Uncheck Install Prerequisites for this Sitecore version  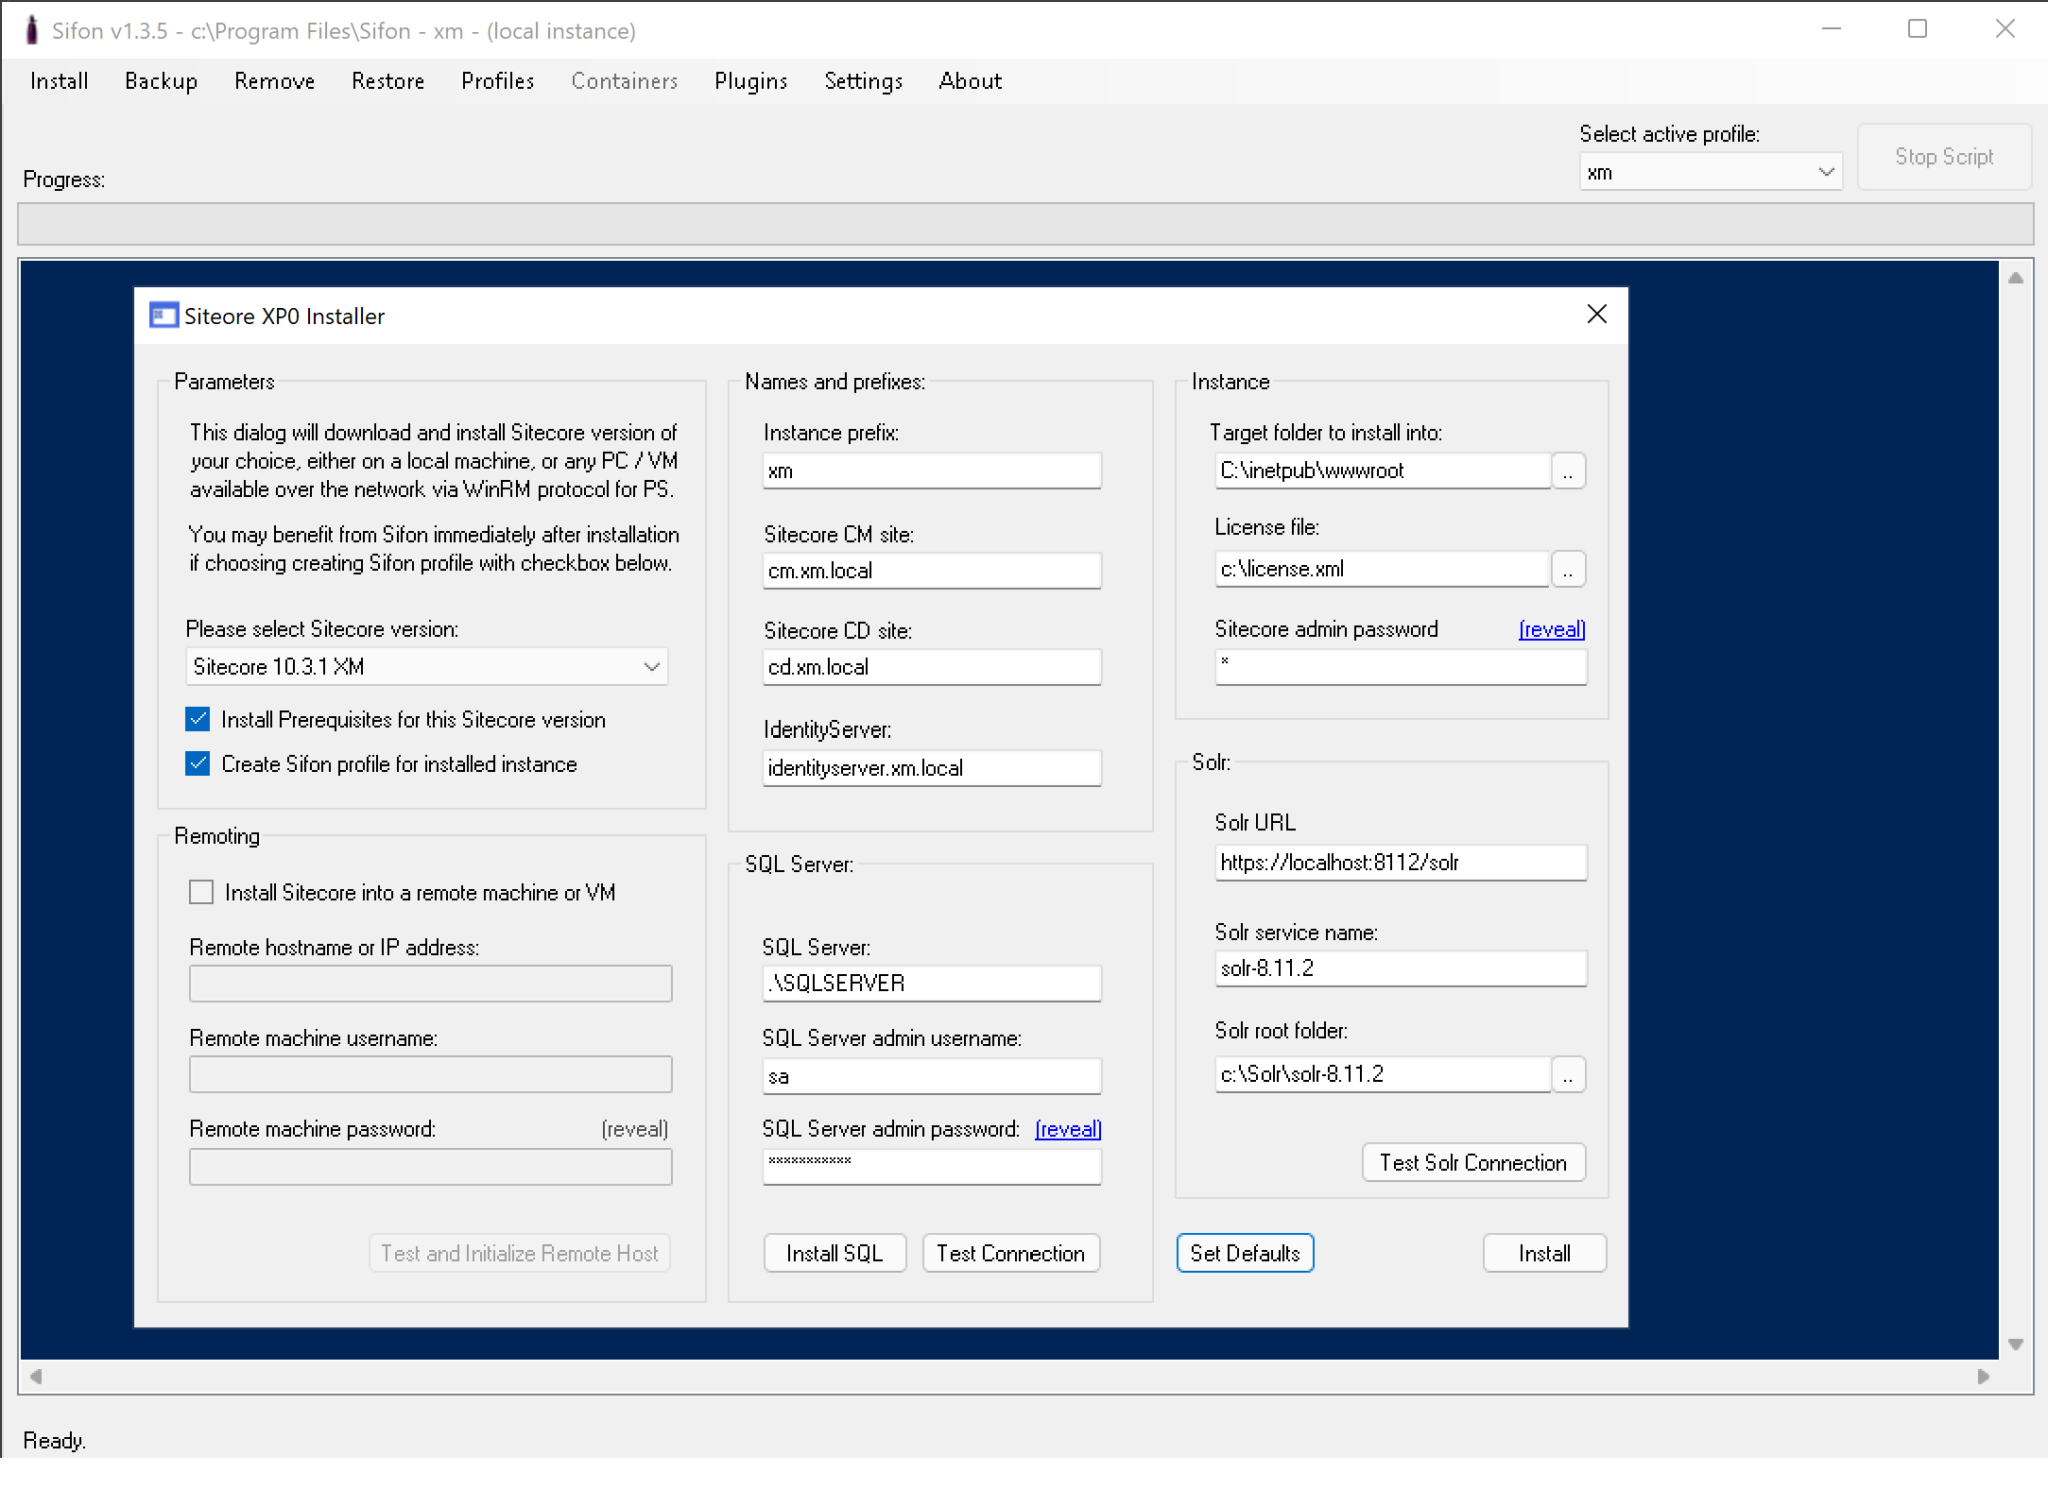click(197, 719)
